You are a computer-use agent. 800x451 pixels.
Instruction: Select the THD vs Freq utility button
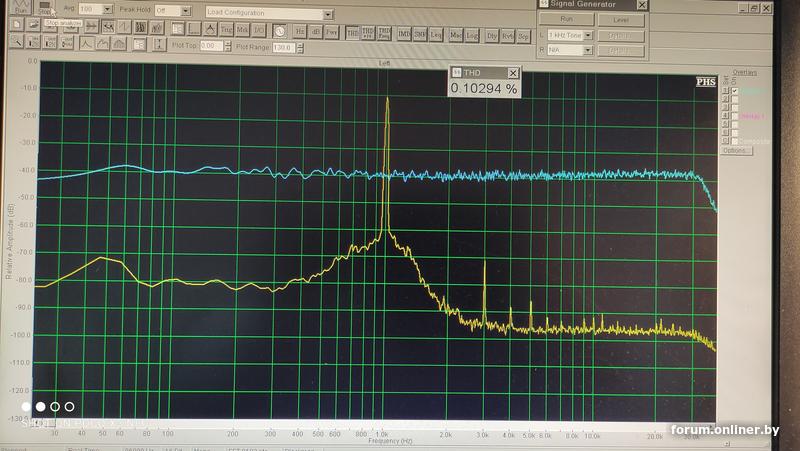click(x=384, y=34)
